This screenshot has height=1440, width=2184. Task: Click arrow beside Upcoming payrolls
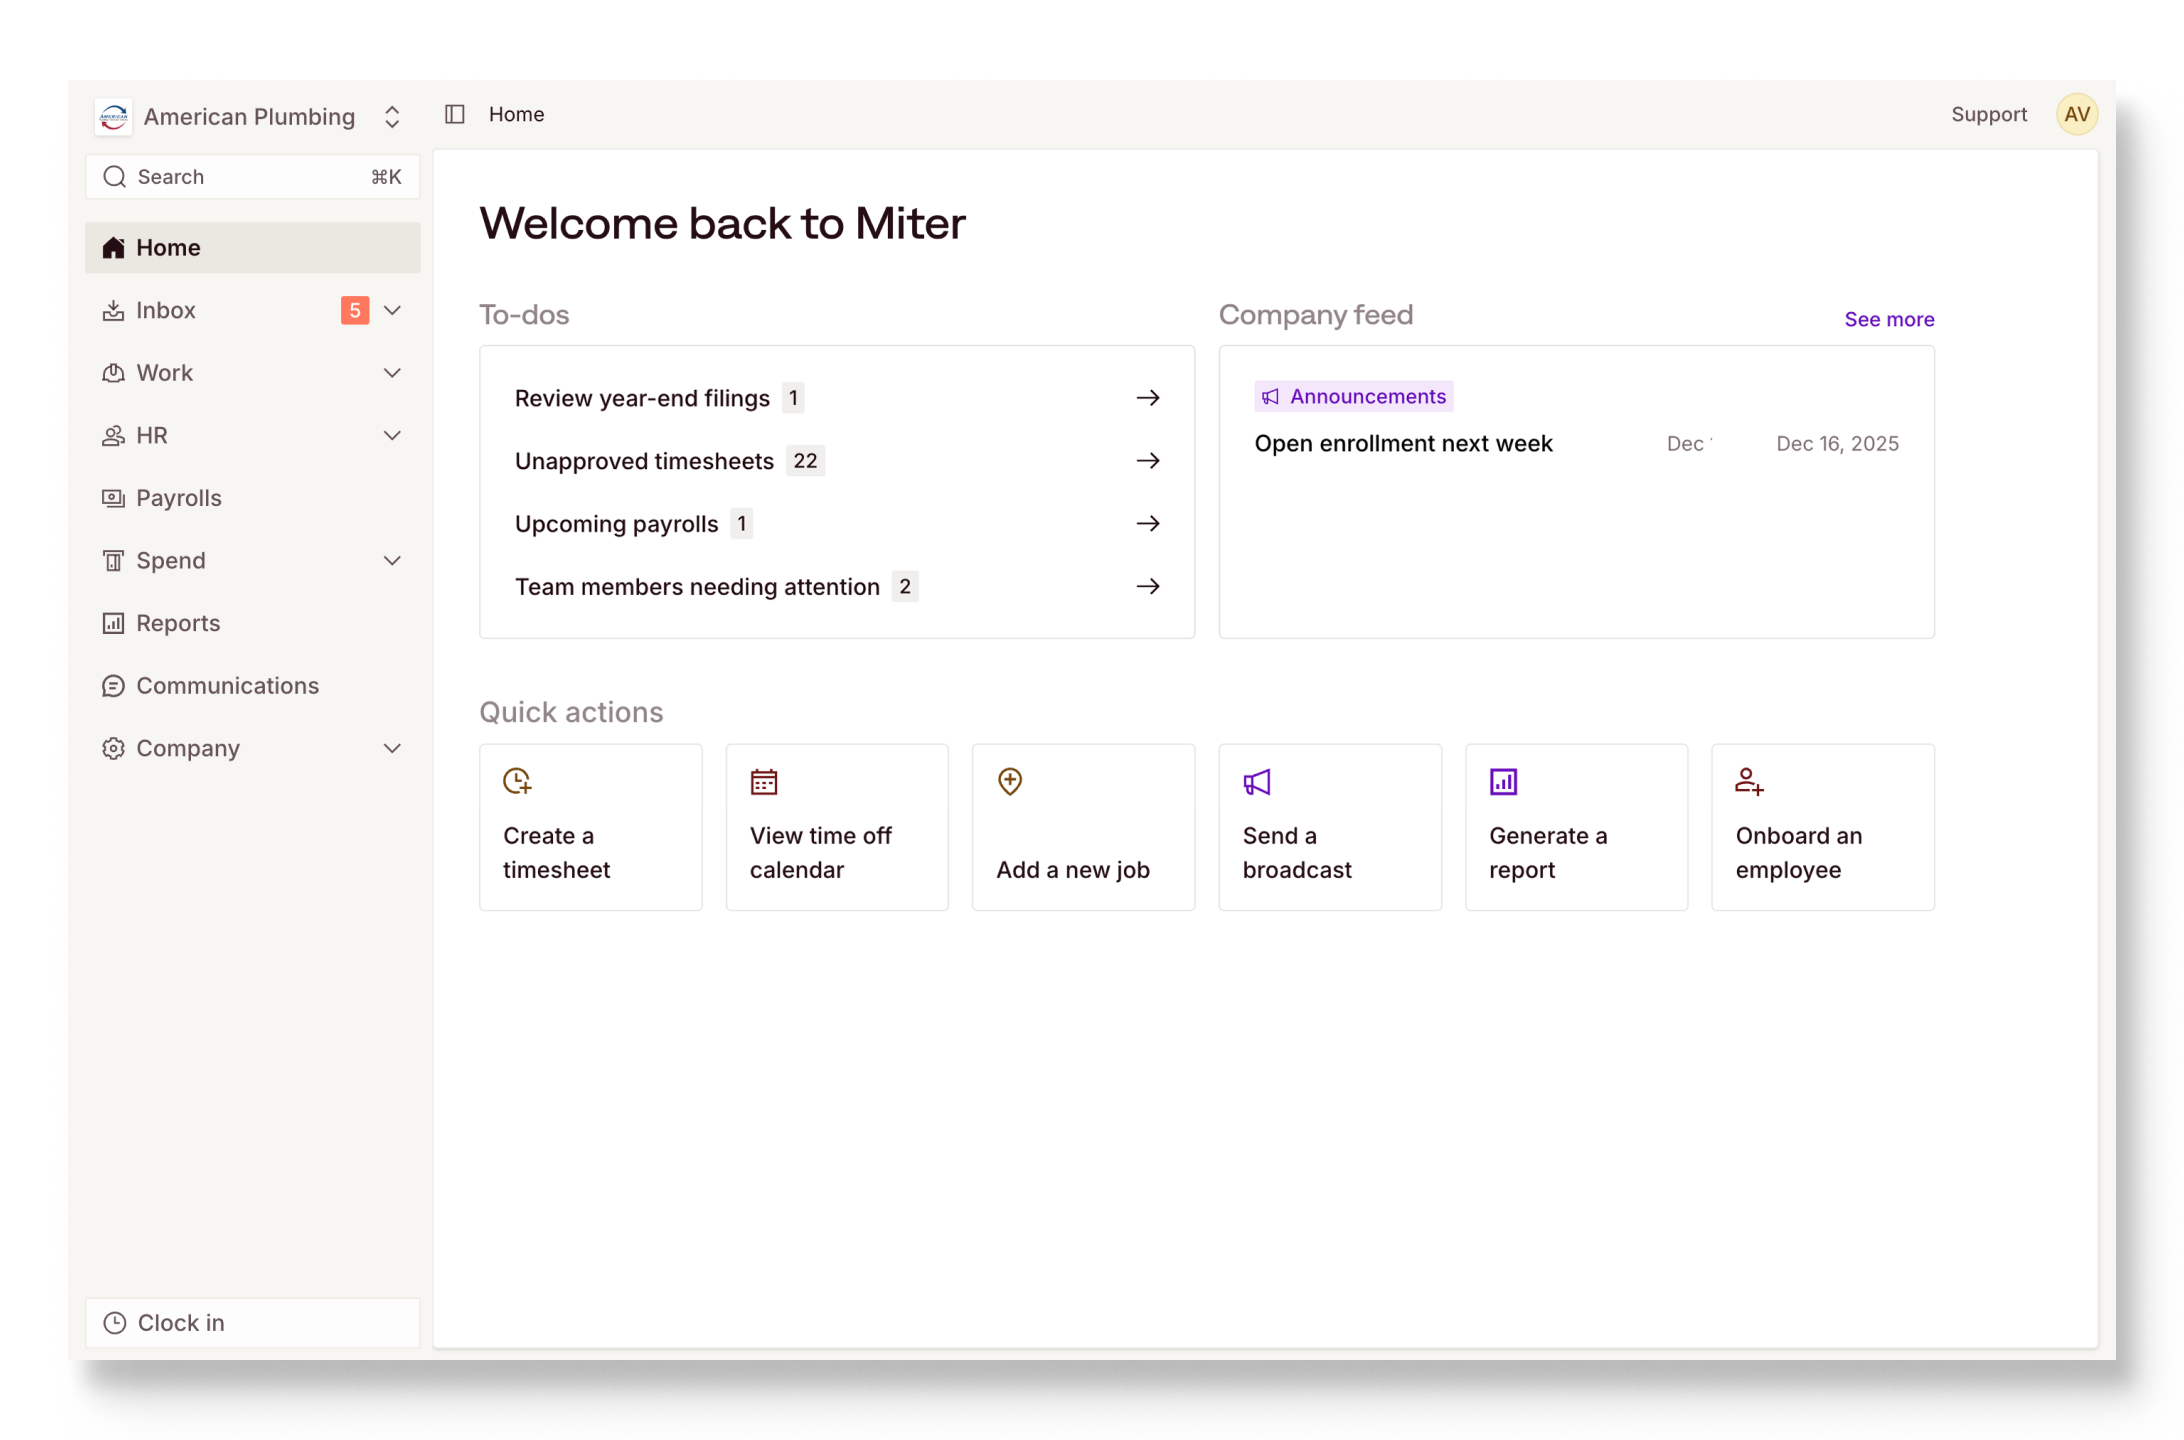pyautogui.click(x=1148, y=524)
